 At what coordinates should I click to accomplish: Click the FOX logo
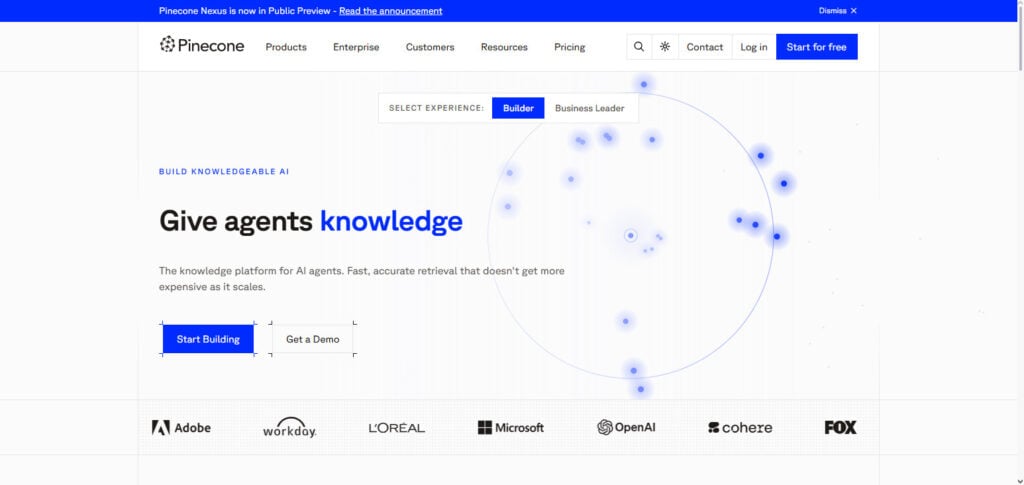coord(840,428)
